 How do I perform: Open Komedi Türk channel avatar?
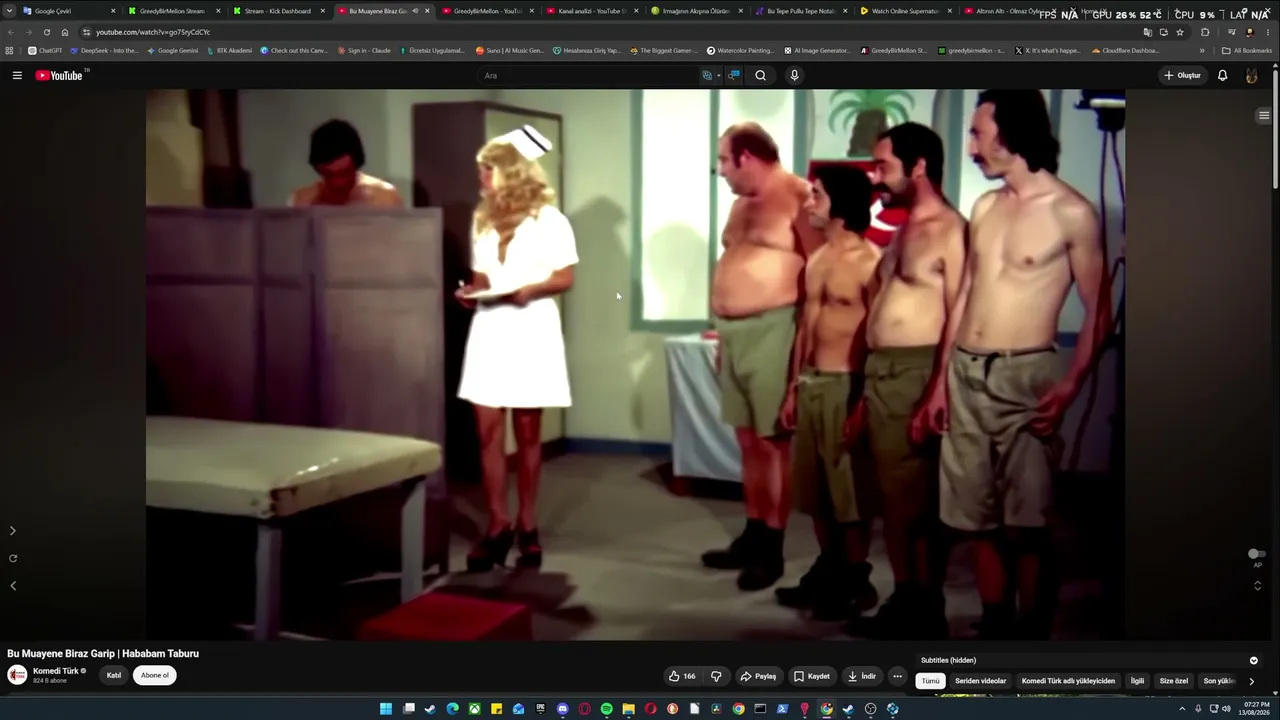click(17, 675)
